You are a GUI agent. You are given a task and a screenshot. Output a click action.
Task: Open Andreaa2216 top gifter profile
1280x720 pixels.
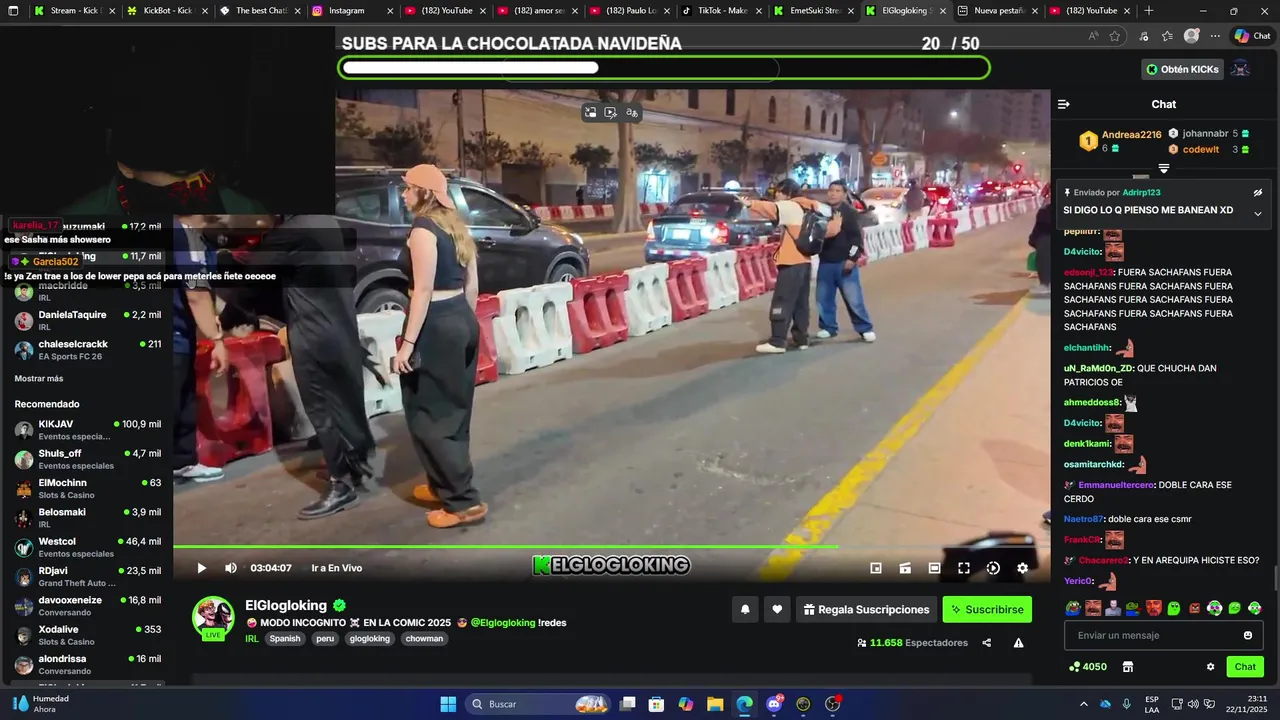(1131, 135)
